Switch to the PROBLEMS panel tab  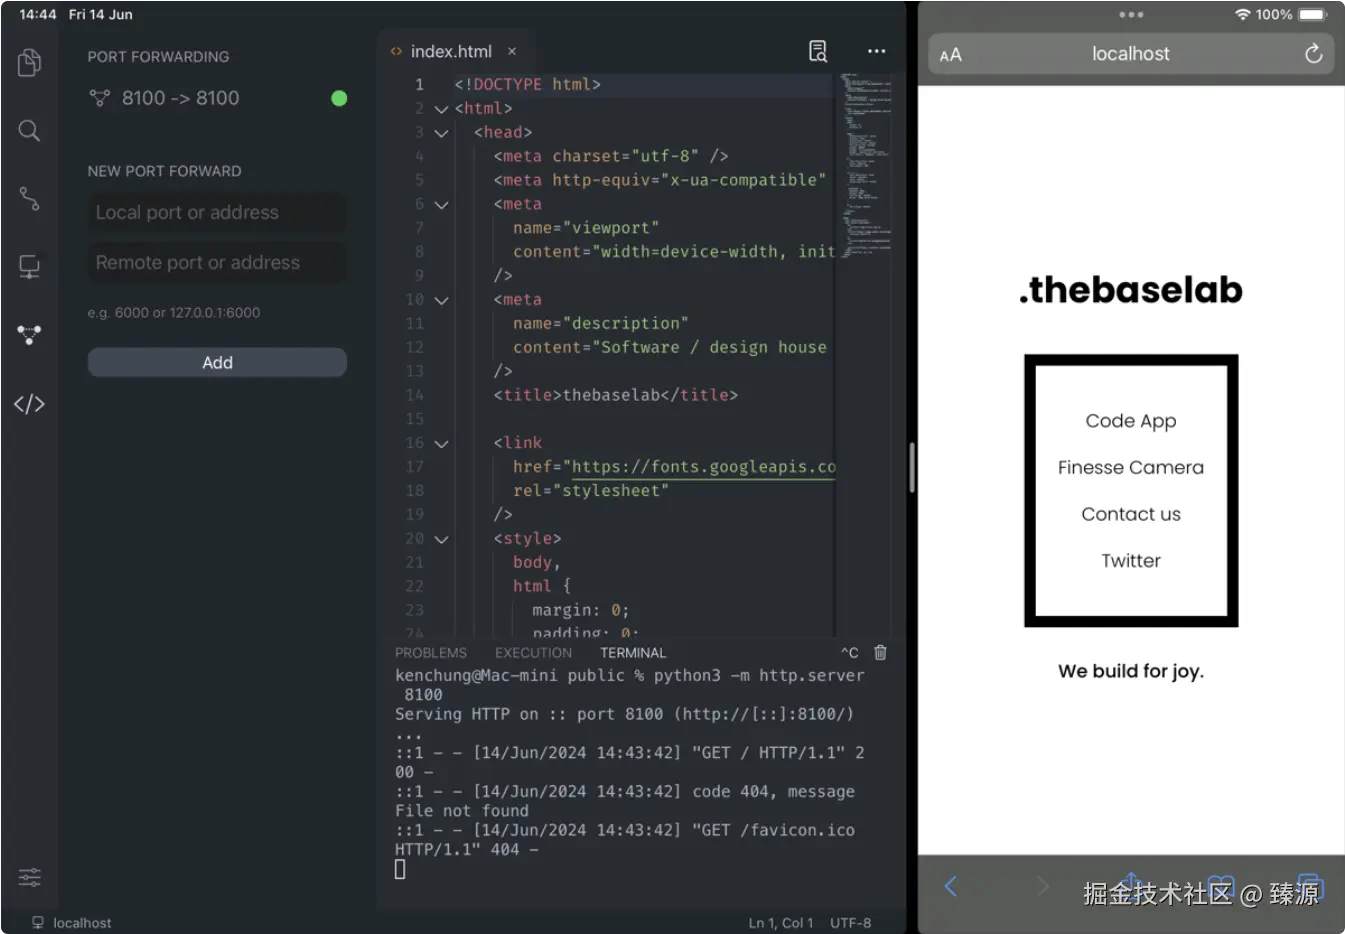(x=431, y=653)
